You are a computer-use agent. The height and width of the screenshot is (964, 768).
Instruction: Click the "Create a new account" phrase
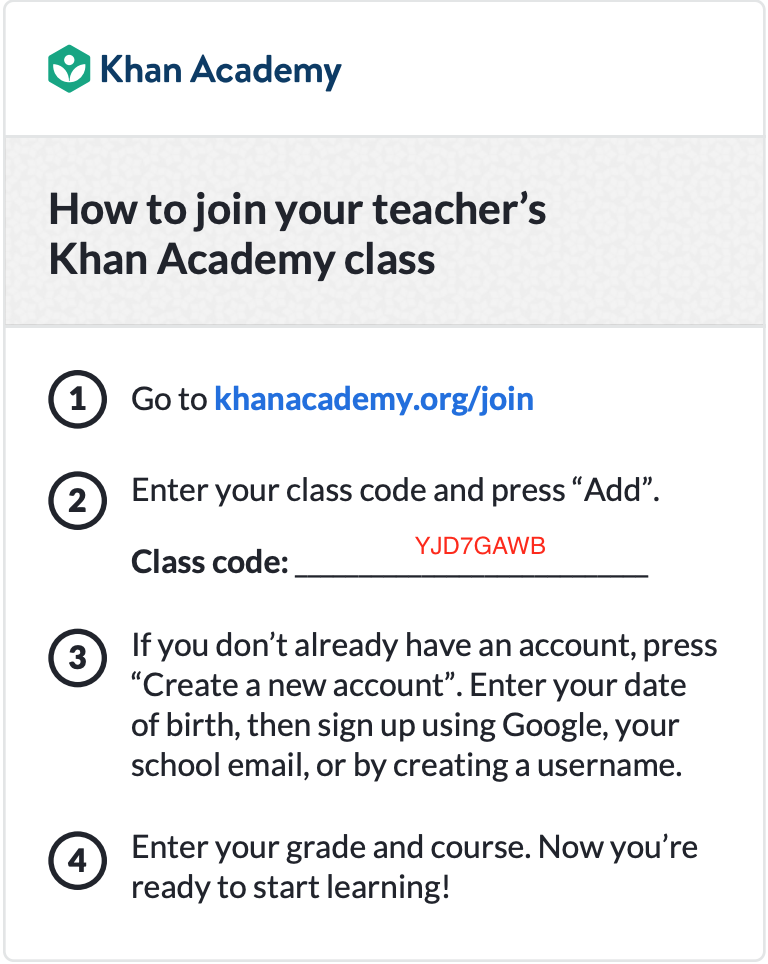click(x=294, y=686)
